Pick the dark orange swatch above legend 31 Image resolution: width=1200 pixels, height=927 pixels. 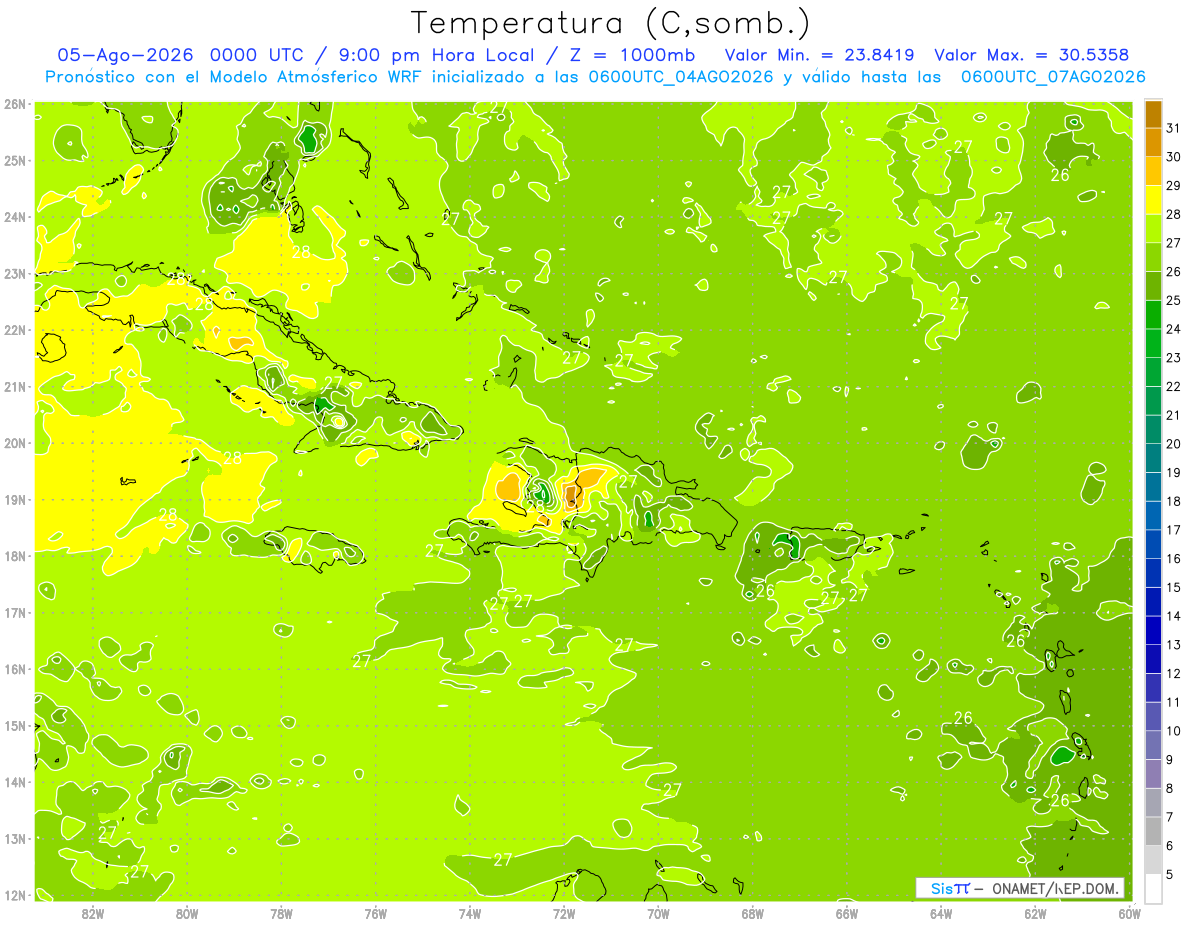point(1153,113)
